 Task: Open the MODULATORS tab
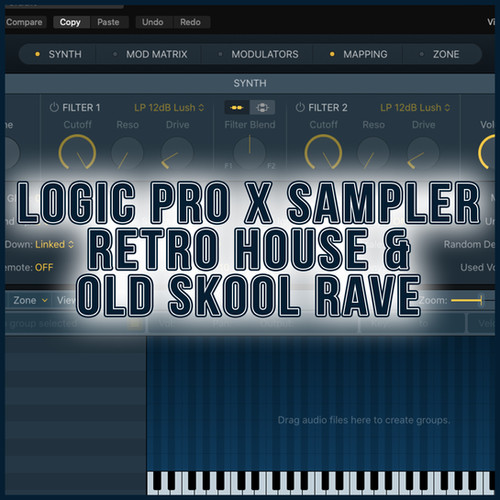coord(258,54)
